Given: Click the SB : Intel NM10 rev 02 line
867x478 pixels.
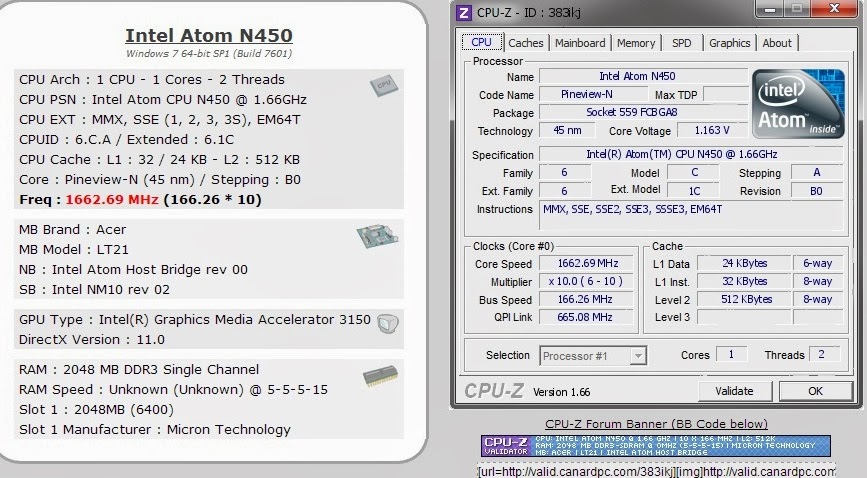Looking at the screenshot, I should [94, 289].
